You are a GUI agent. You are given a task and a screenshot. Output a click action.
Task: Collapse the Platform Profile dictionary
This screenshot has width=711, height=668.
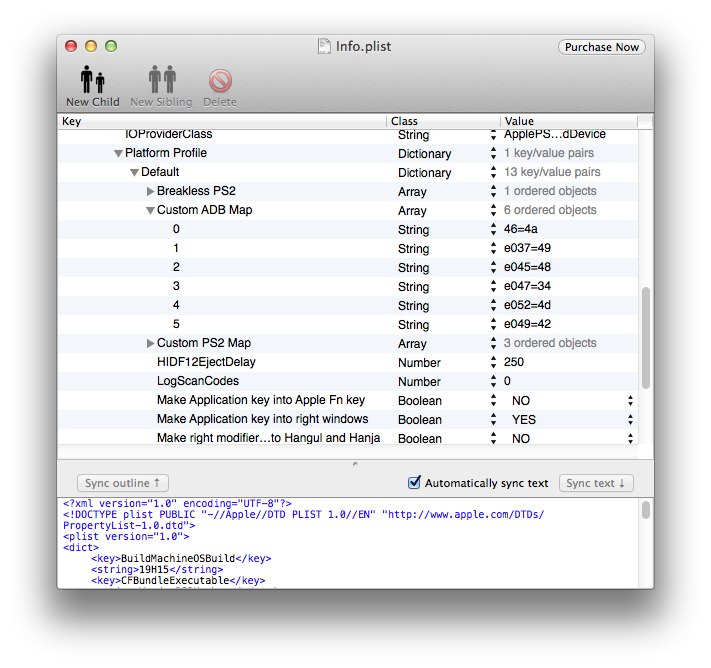tap(118, 154)
